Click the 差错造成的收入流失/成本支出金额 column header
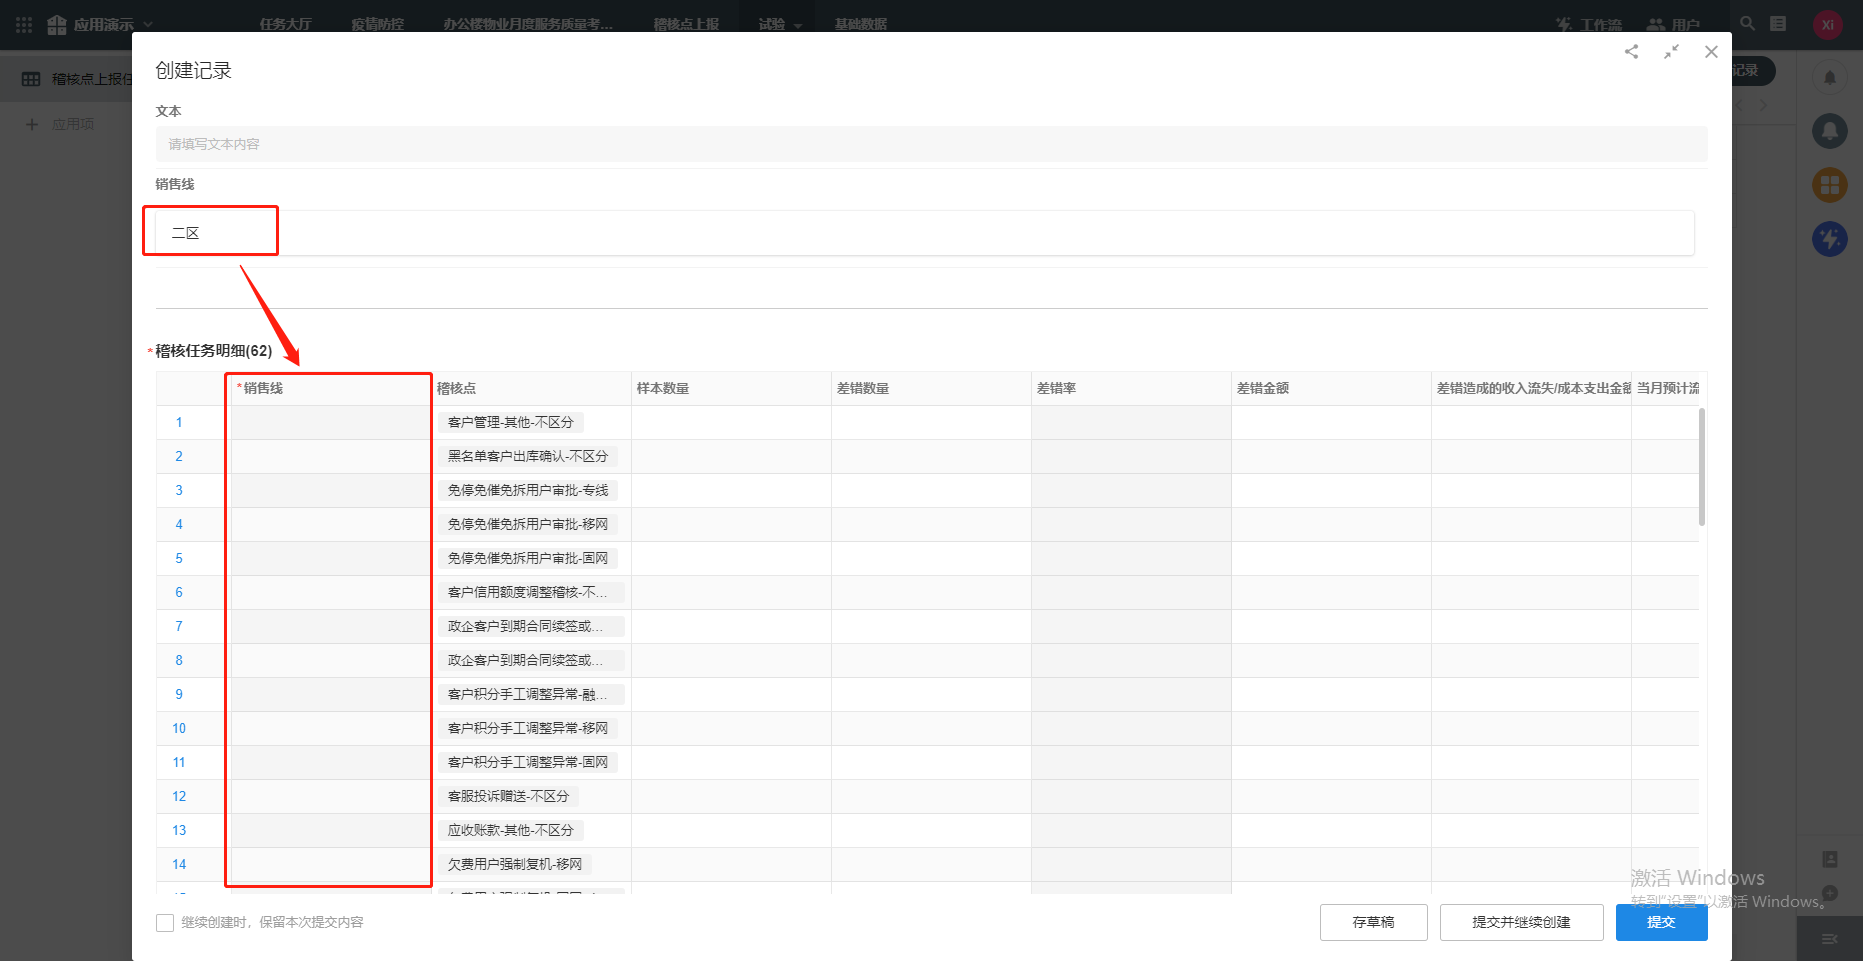The height and width of the screenshot is (961, 1863). (x=1531, y=389)
